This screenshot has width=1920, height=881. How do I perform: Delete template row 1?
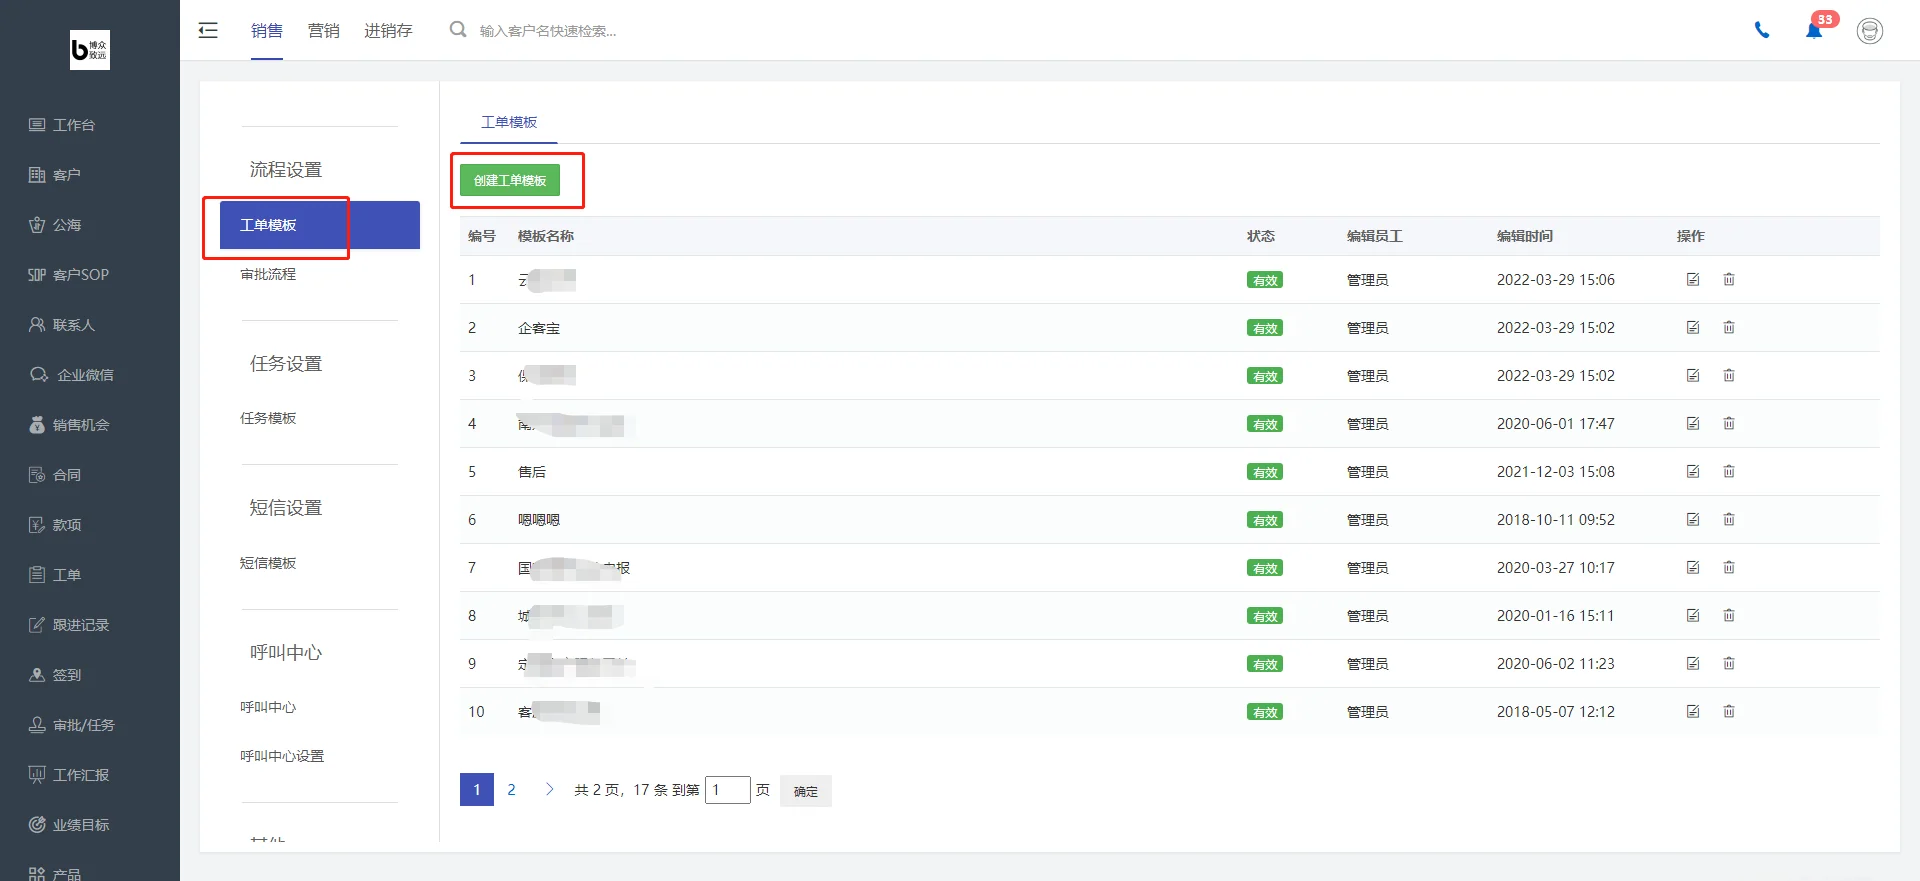click(x=1729, y=280)
